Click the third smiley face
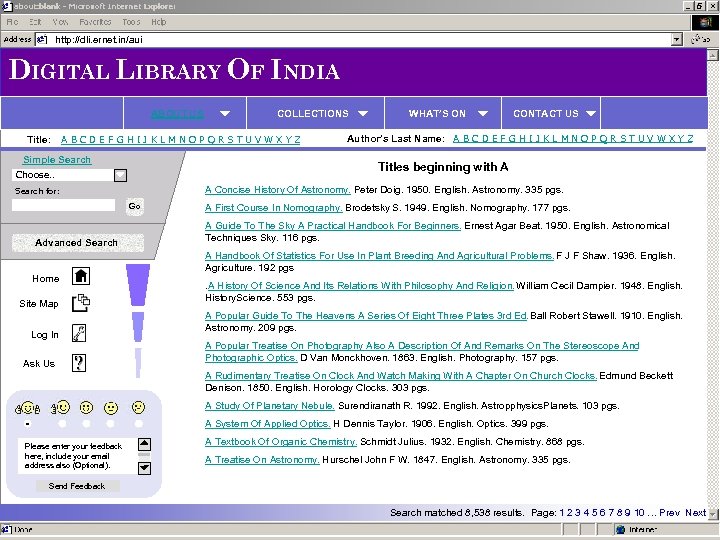Viewport: 720px width, 540px height. coord(86,407)
